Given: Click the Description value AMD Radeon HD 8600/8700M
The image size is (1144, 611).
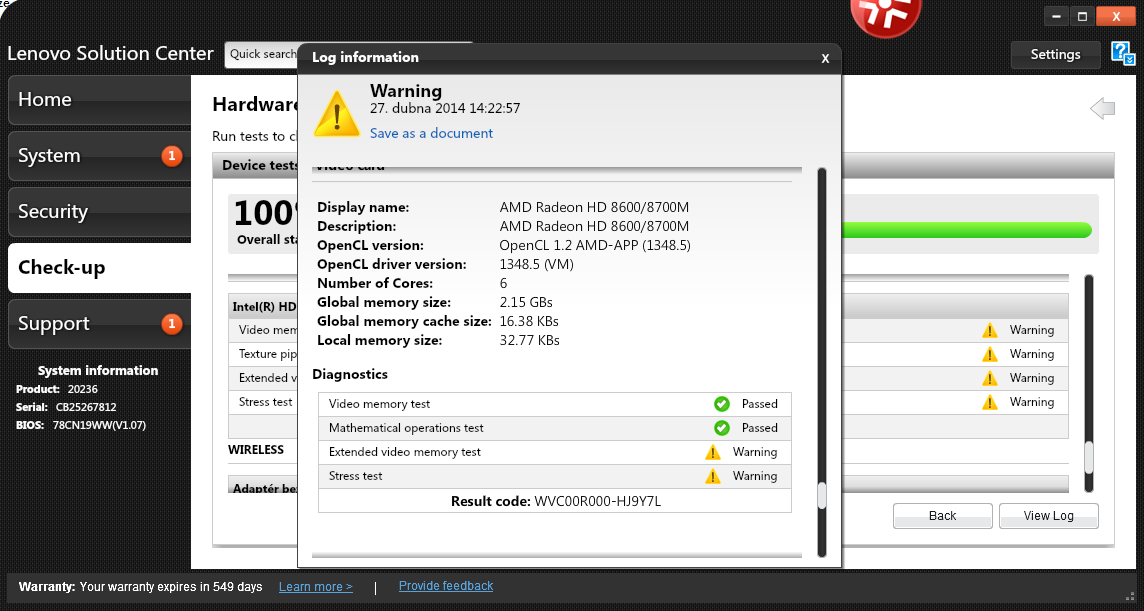Looking at the screenshot, I should [594, 226].
